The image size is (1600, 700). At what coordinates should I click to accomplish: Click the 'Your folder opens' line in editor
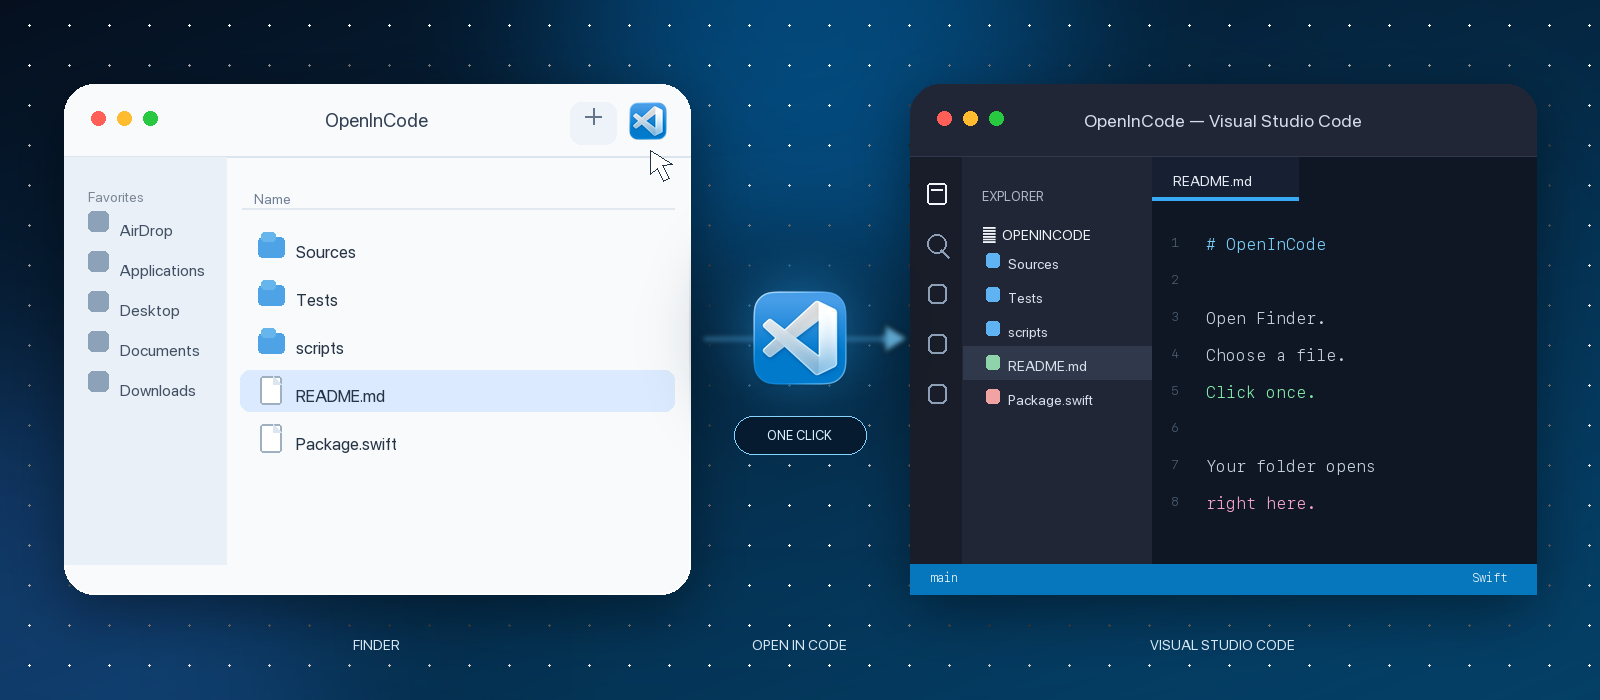click(1290, 466)
